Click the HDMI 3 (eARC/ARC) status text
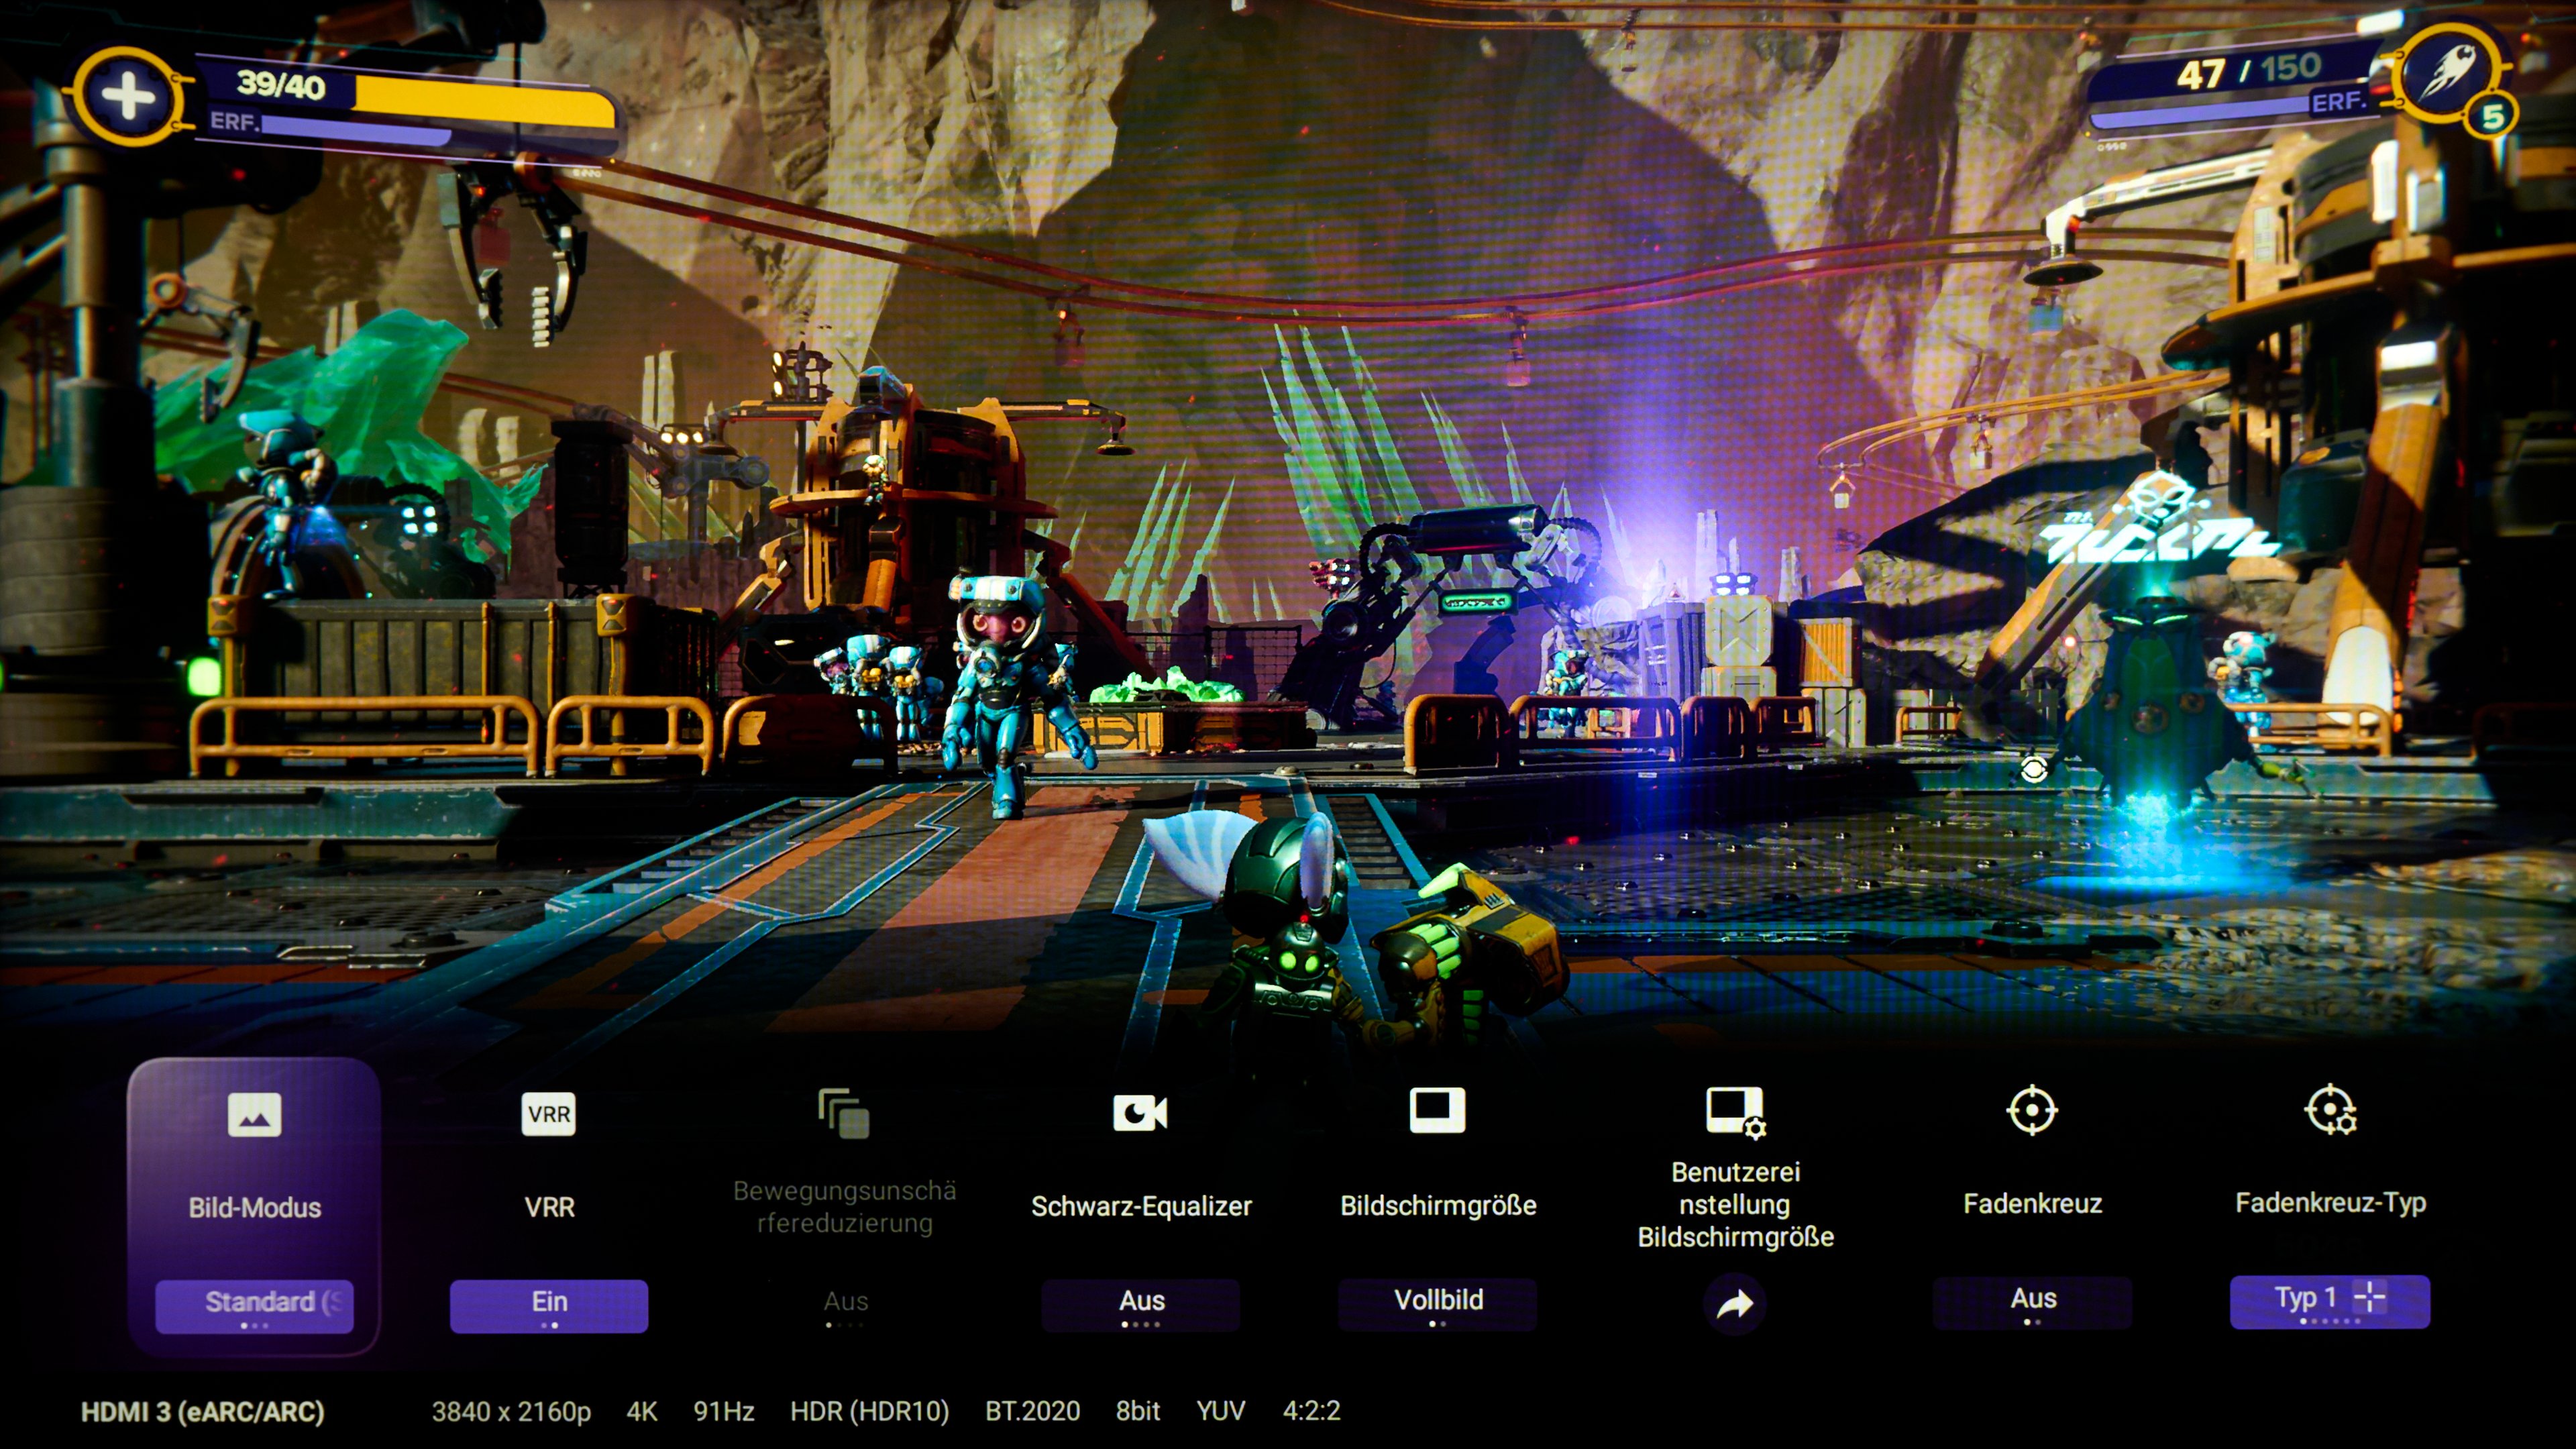This screenshot has height=1449, width=2576. [202, 1411]
